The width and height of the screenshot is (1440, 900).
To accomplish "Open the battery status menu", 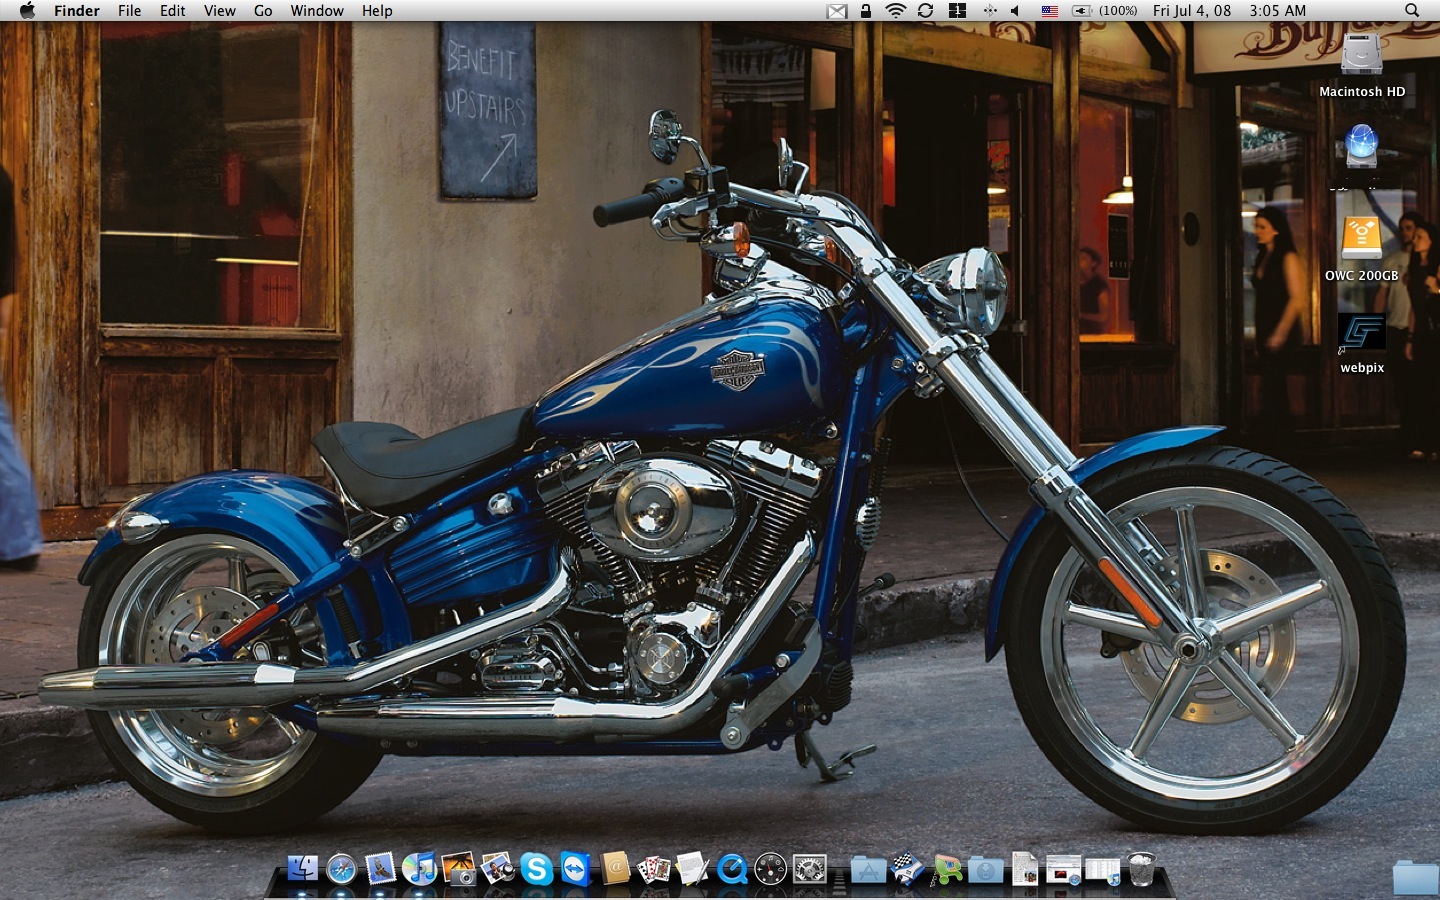I will click(x=1082, y=10).
